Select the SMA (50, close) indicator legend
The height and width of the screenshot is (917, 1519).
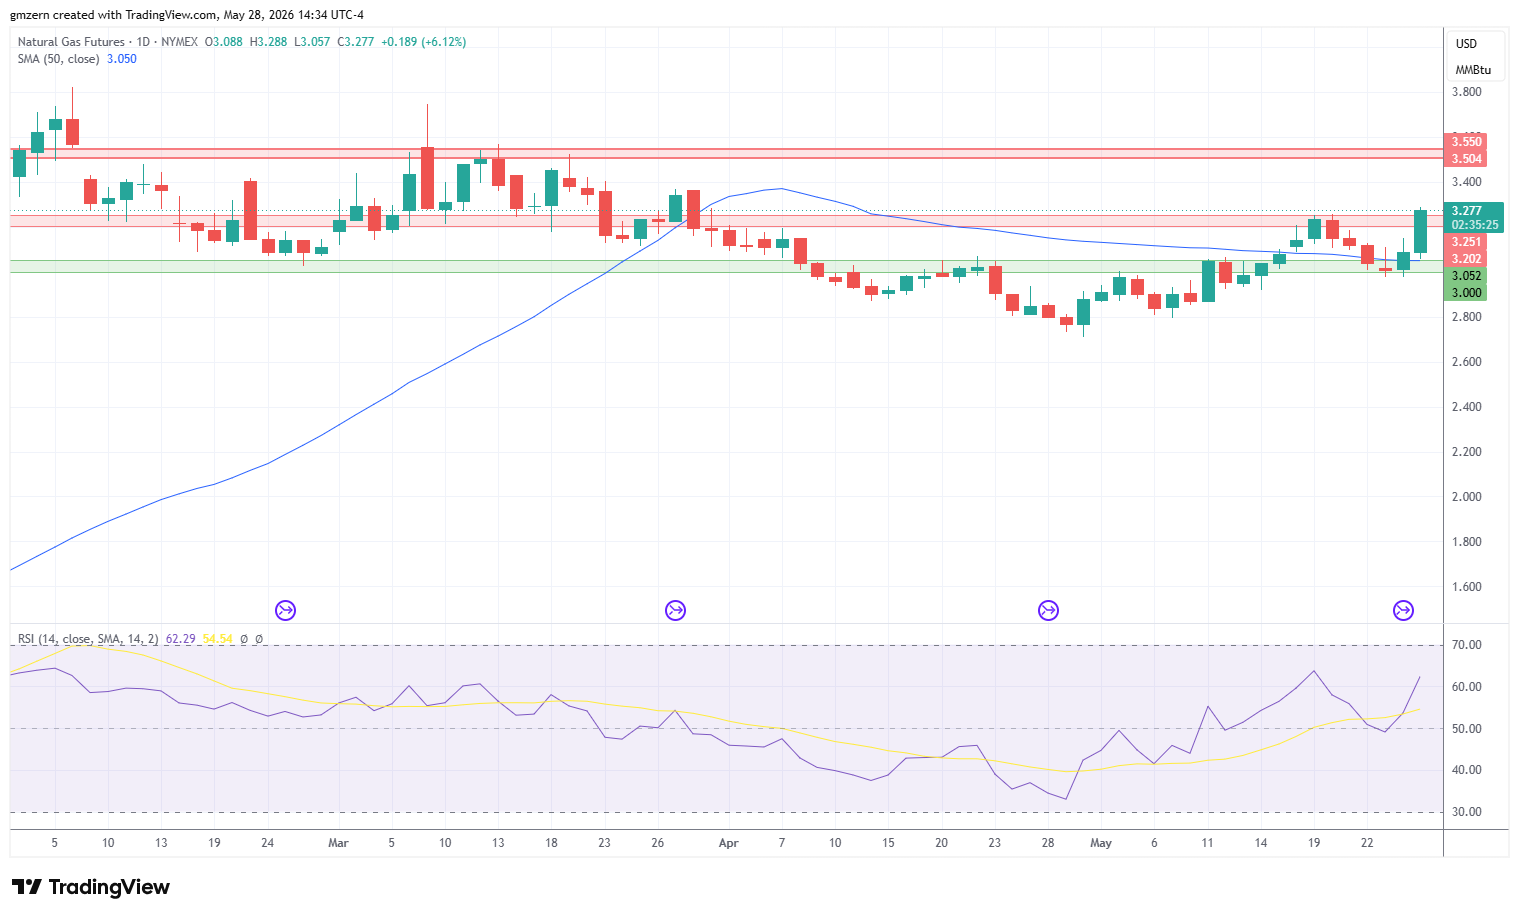pos(58,59)
